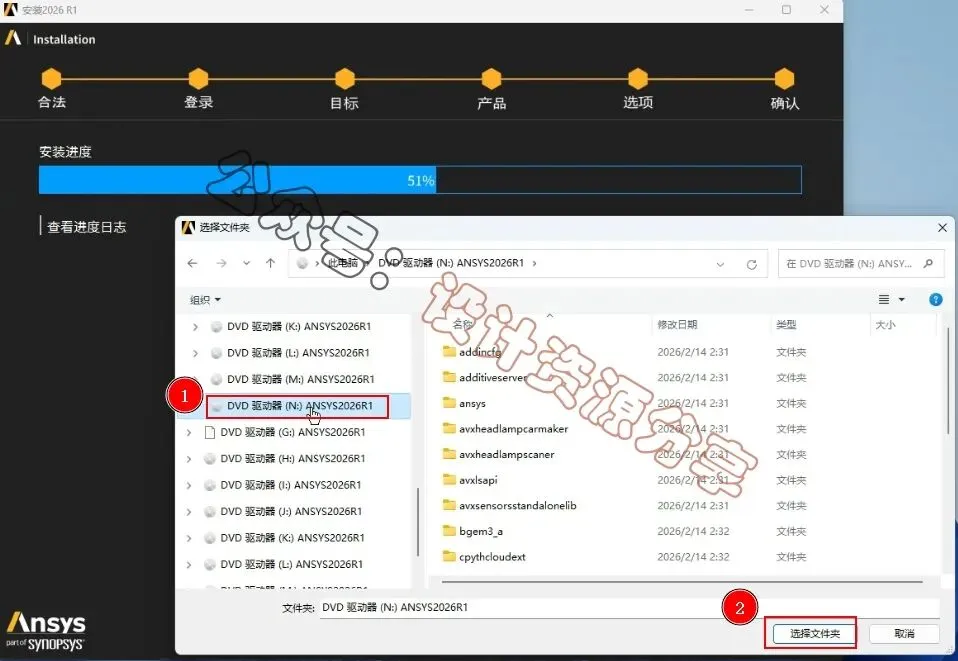Go up one folder level with the up arrow

point(271,263)
